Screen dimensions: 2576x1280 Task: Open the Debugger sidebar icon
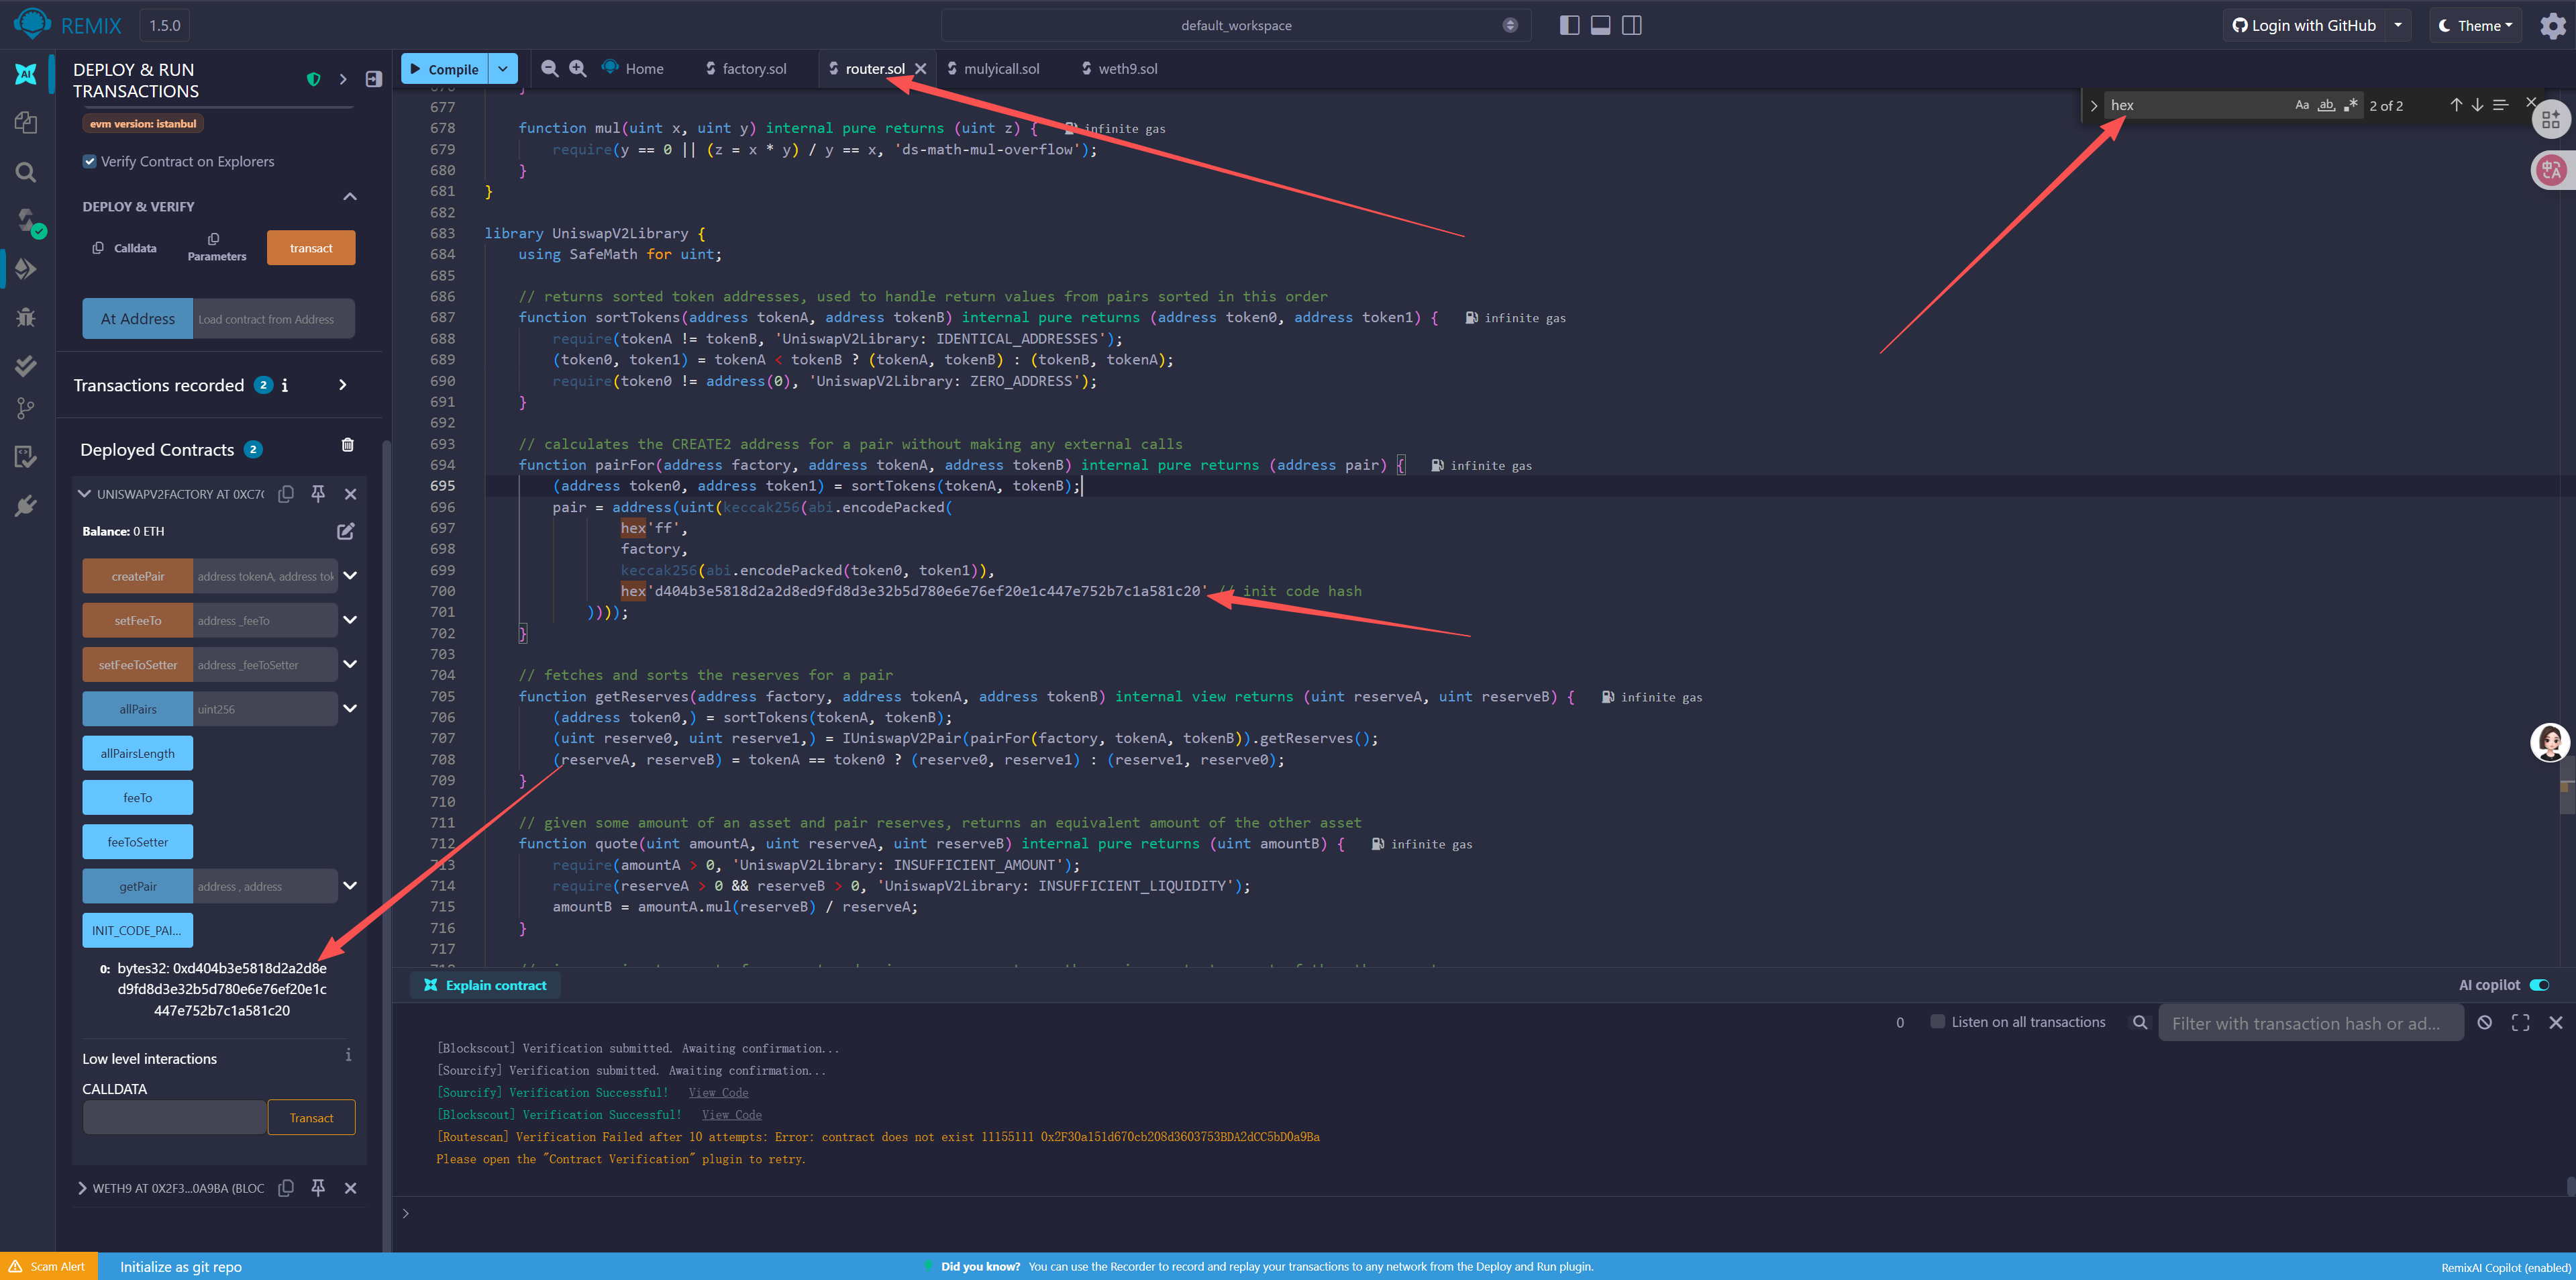(26, 318)
